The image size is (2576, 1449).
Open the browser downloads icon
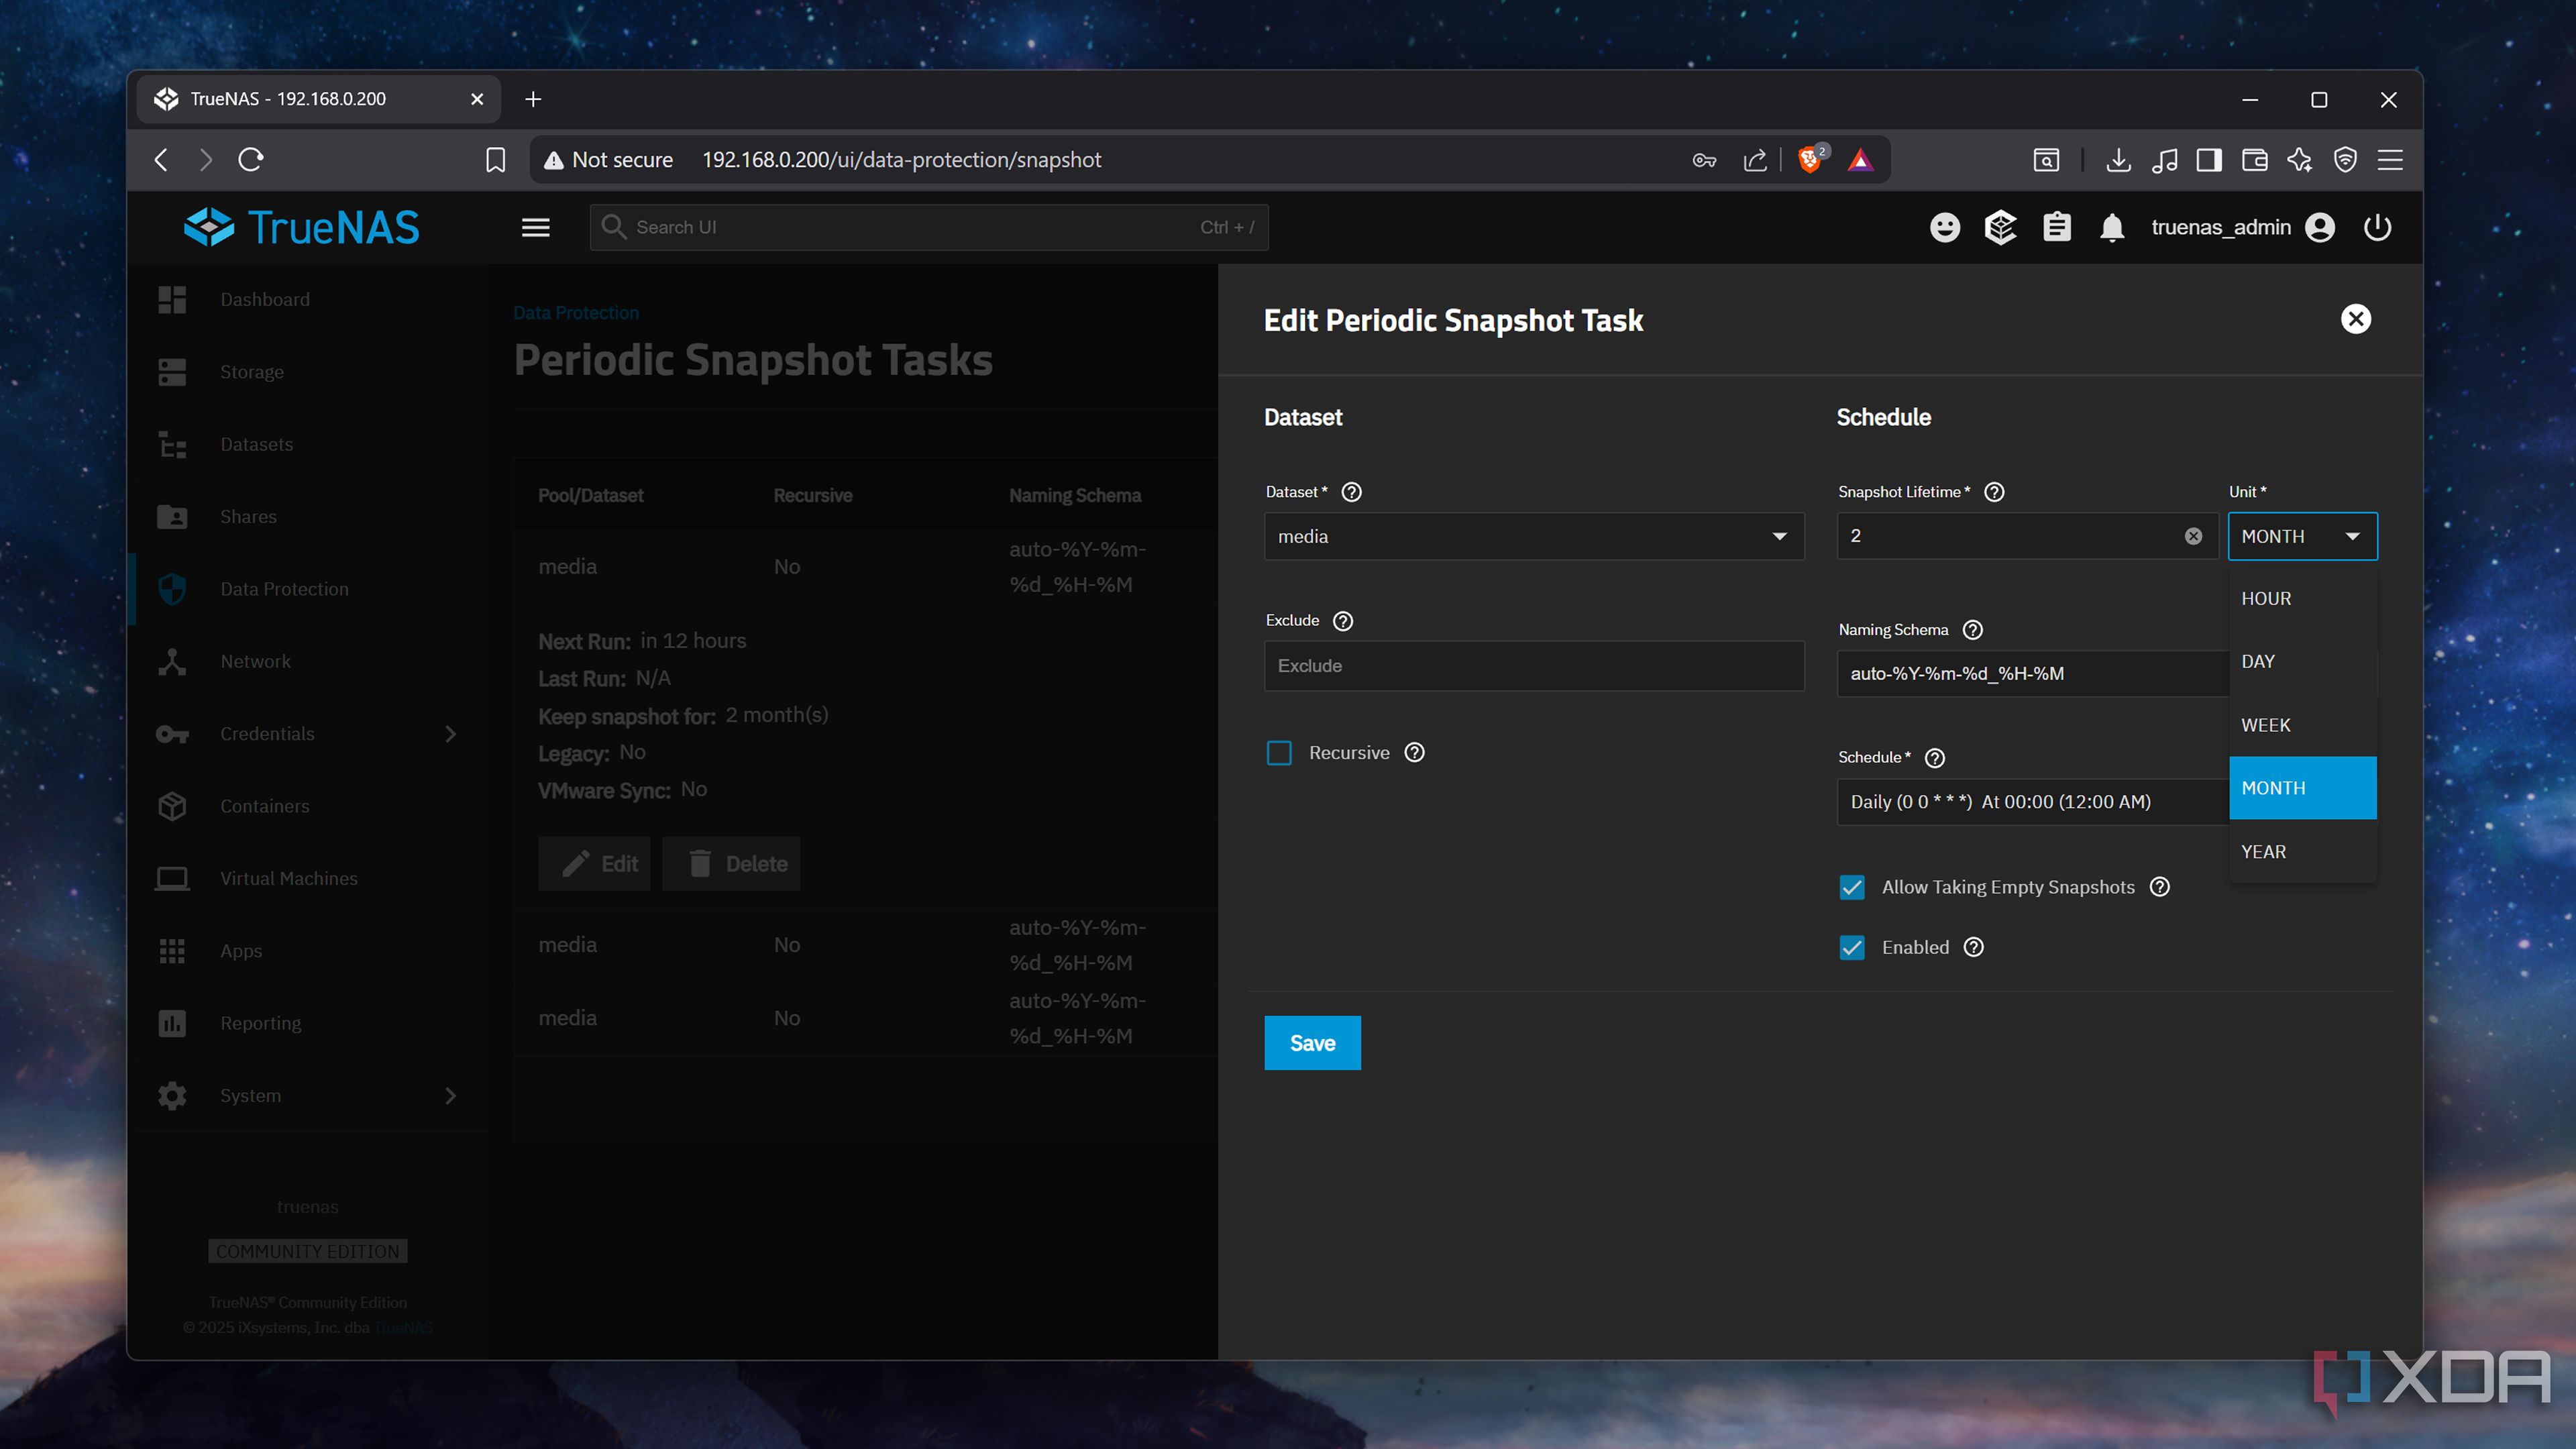click(2117, 160)
